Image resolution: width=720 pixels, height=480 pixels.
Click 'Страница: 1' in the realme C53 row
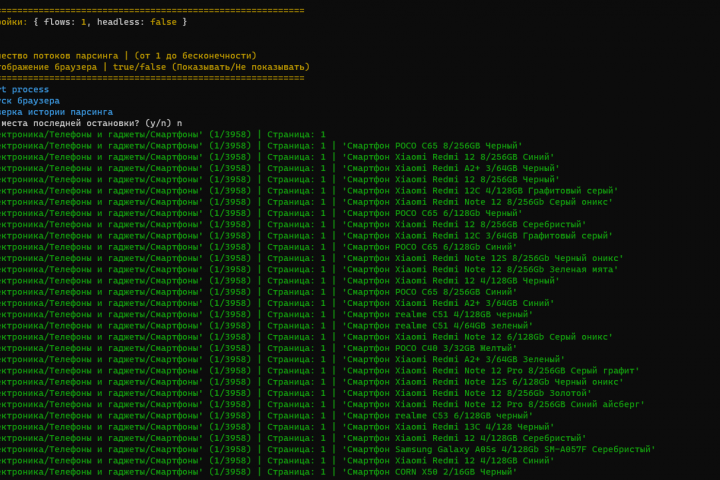pos(297,416)
